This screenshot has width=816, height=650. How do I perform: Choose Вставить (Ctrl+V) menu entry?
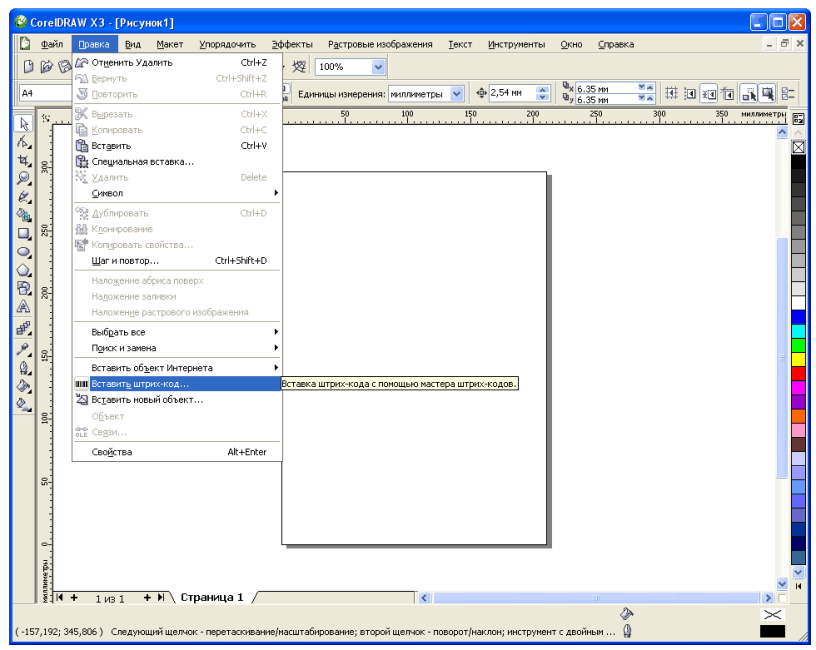coord(177,146)
